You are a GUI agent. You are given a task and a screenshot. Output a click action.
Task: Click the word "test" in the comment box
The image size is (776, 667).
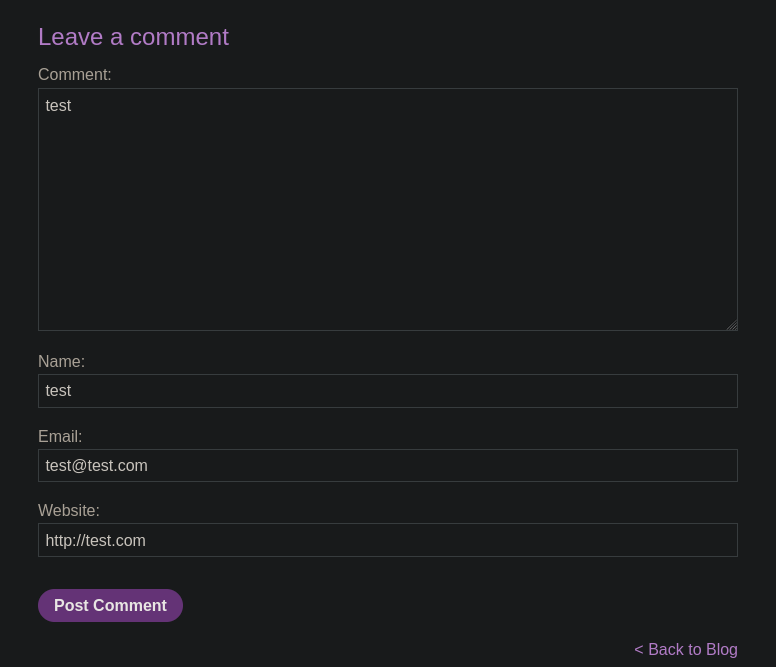(x=58, y=106)
